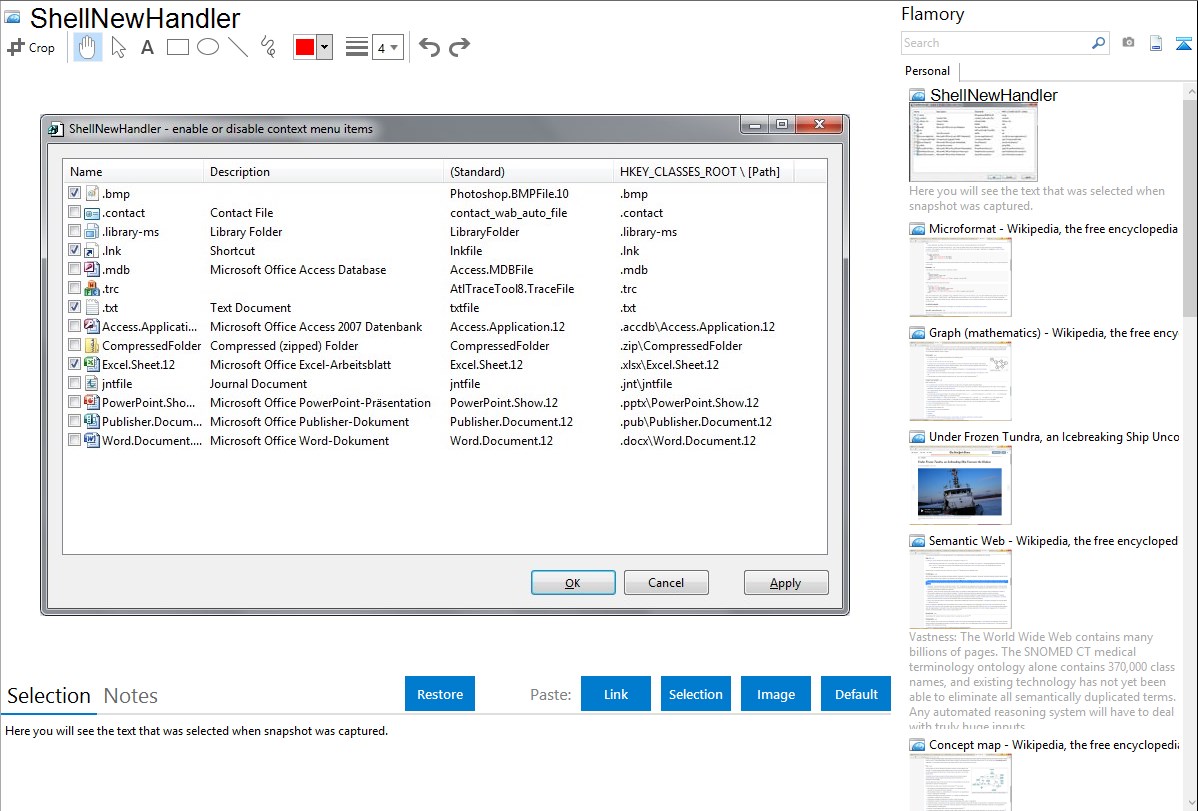The height and width of the screenshot is (811, 1198).
Task: Click the magnifier search icon
Action: pos(1098,43)
